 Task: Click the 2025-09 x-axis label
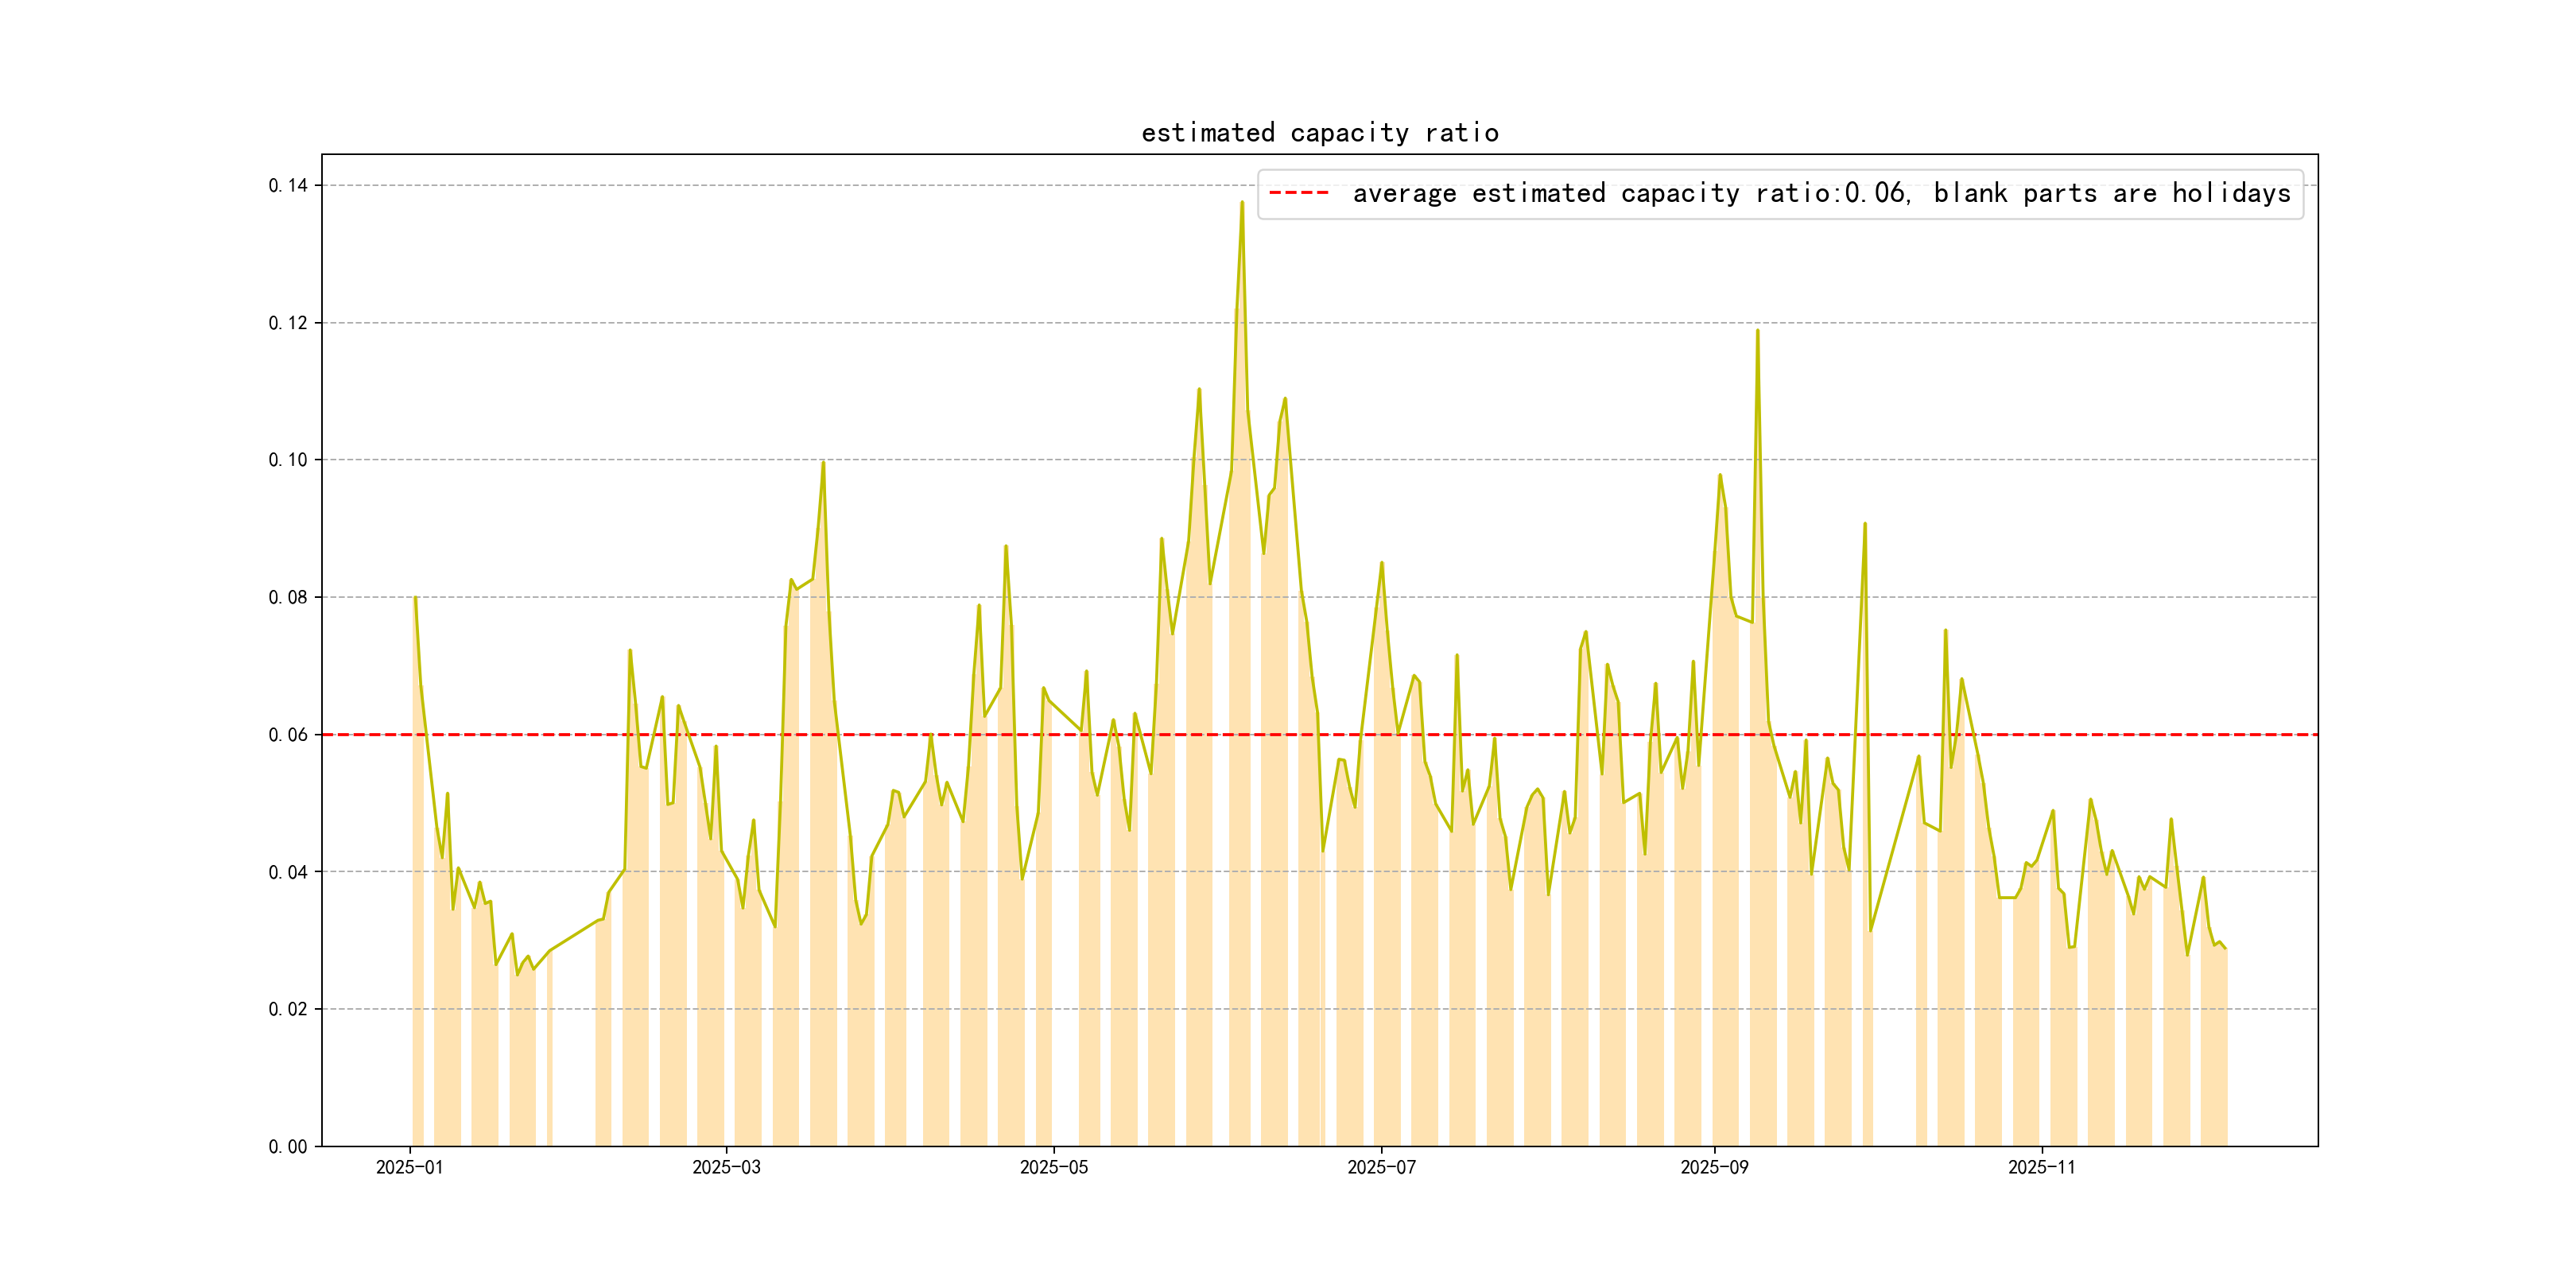(1714, 1167)
